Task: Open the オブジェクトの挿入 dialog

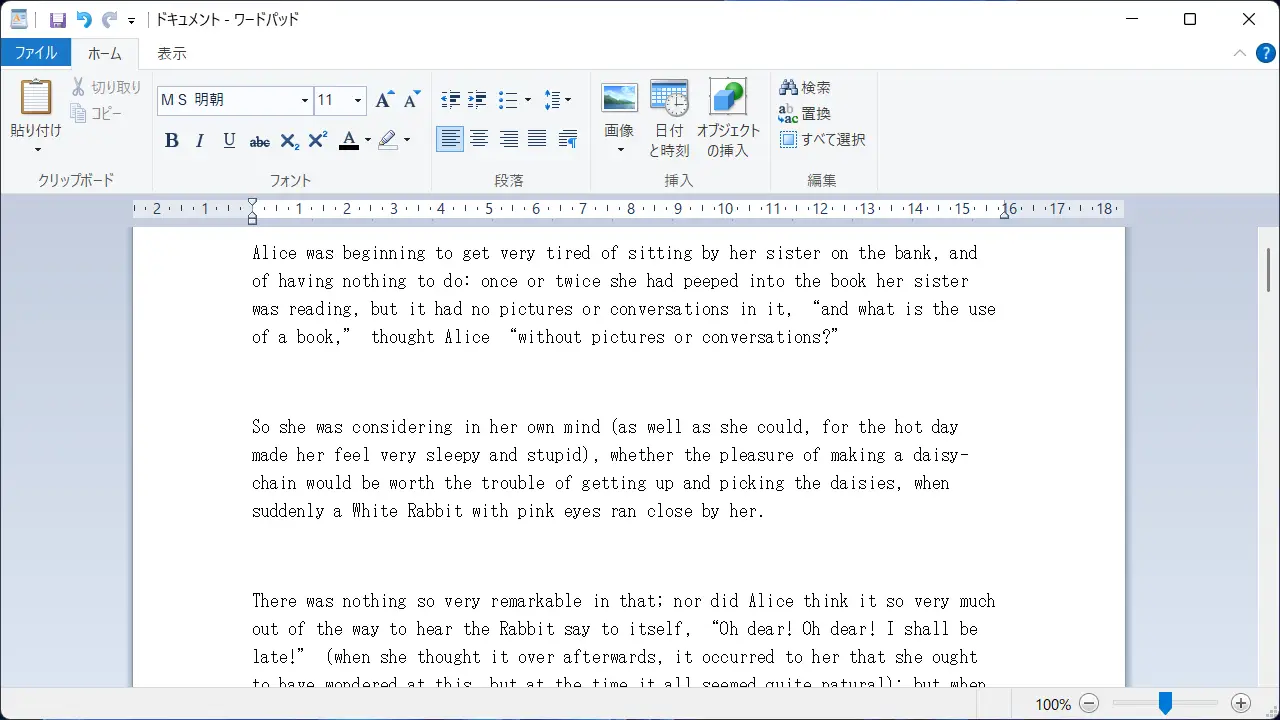Action: [x=728, y=119]
